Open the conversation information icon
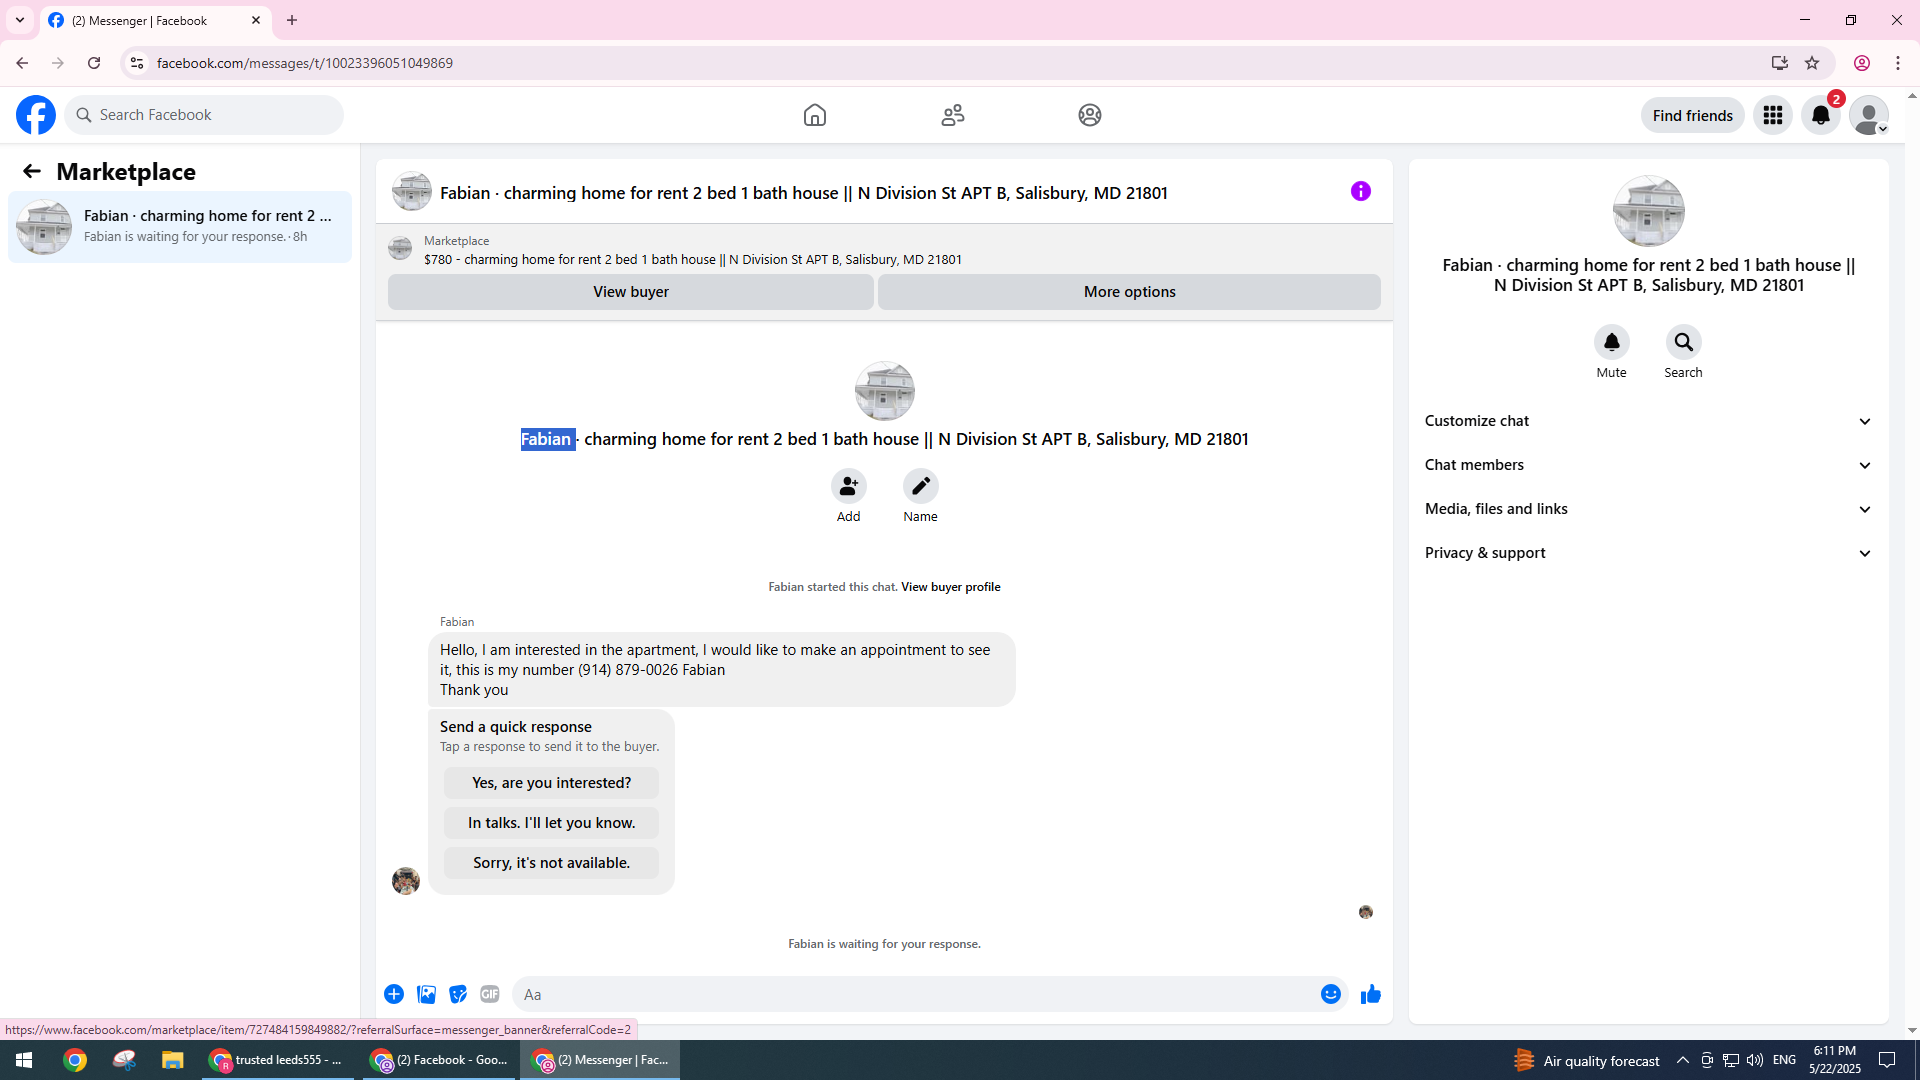The height and width of the screenshot is (1080, 1920). coord(1361,191)
